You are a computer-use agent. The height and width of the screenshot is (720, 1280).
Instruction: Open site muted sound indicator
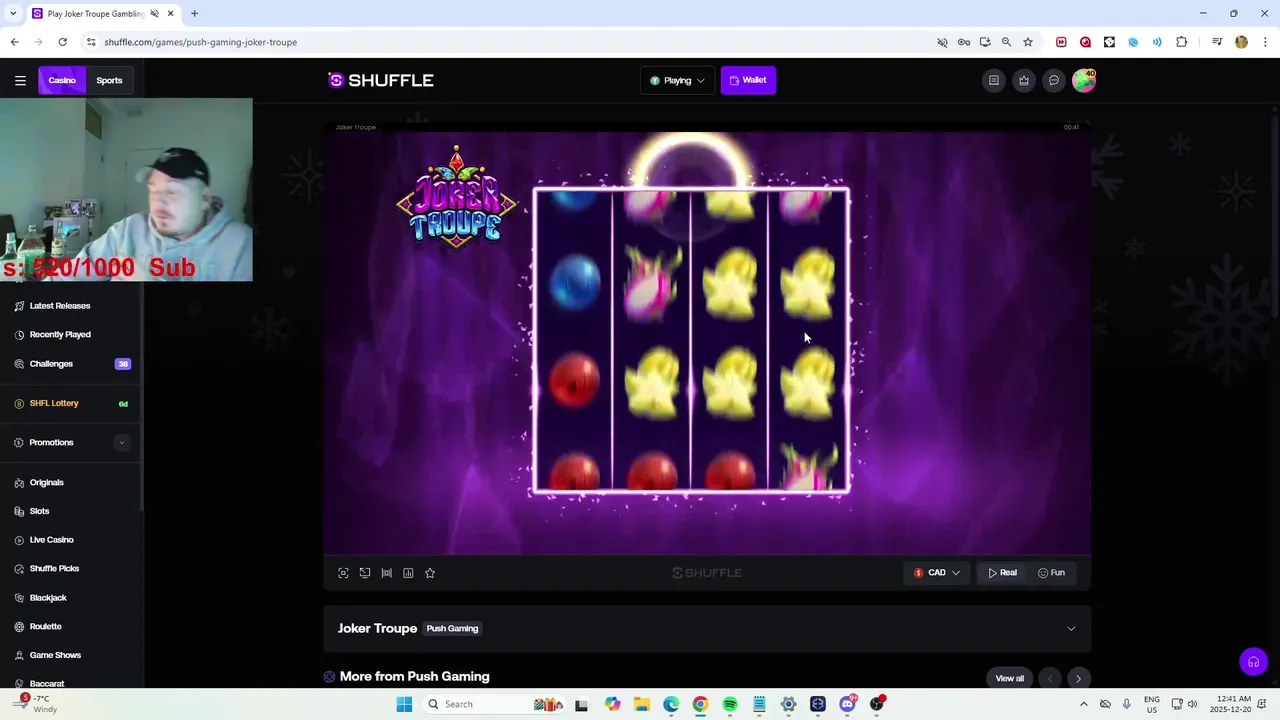(942, 42)
